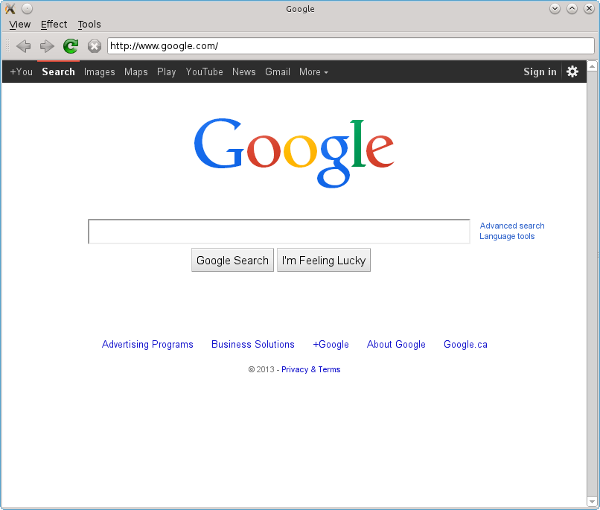Click the app icon in title bar
Image resolution: width=600 pixels, height=510 pixels.
tap(10, 9)
